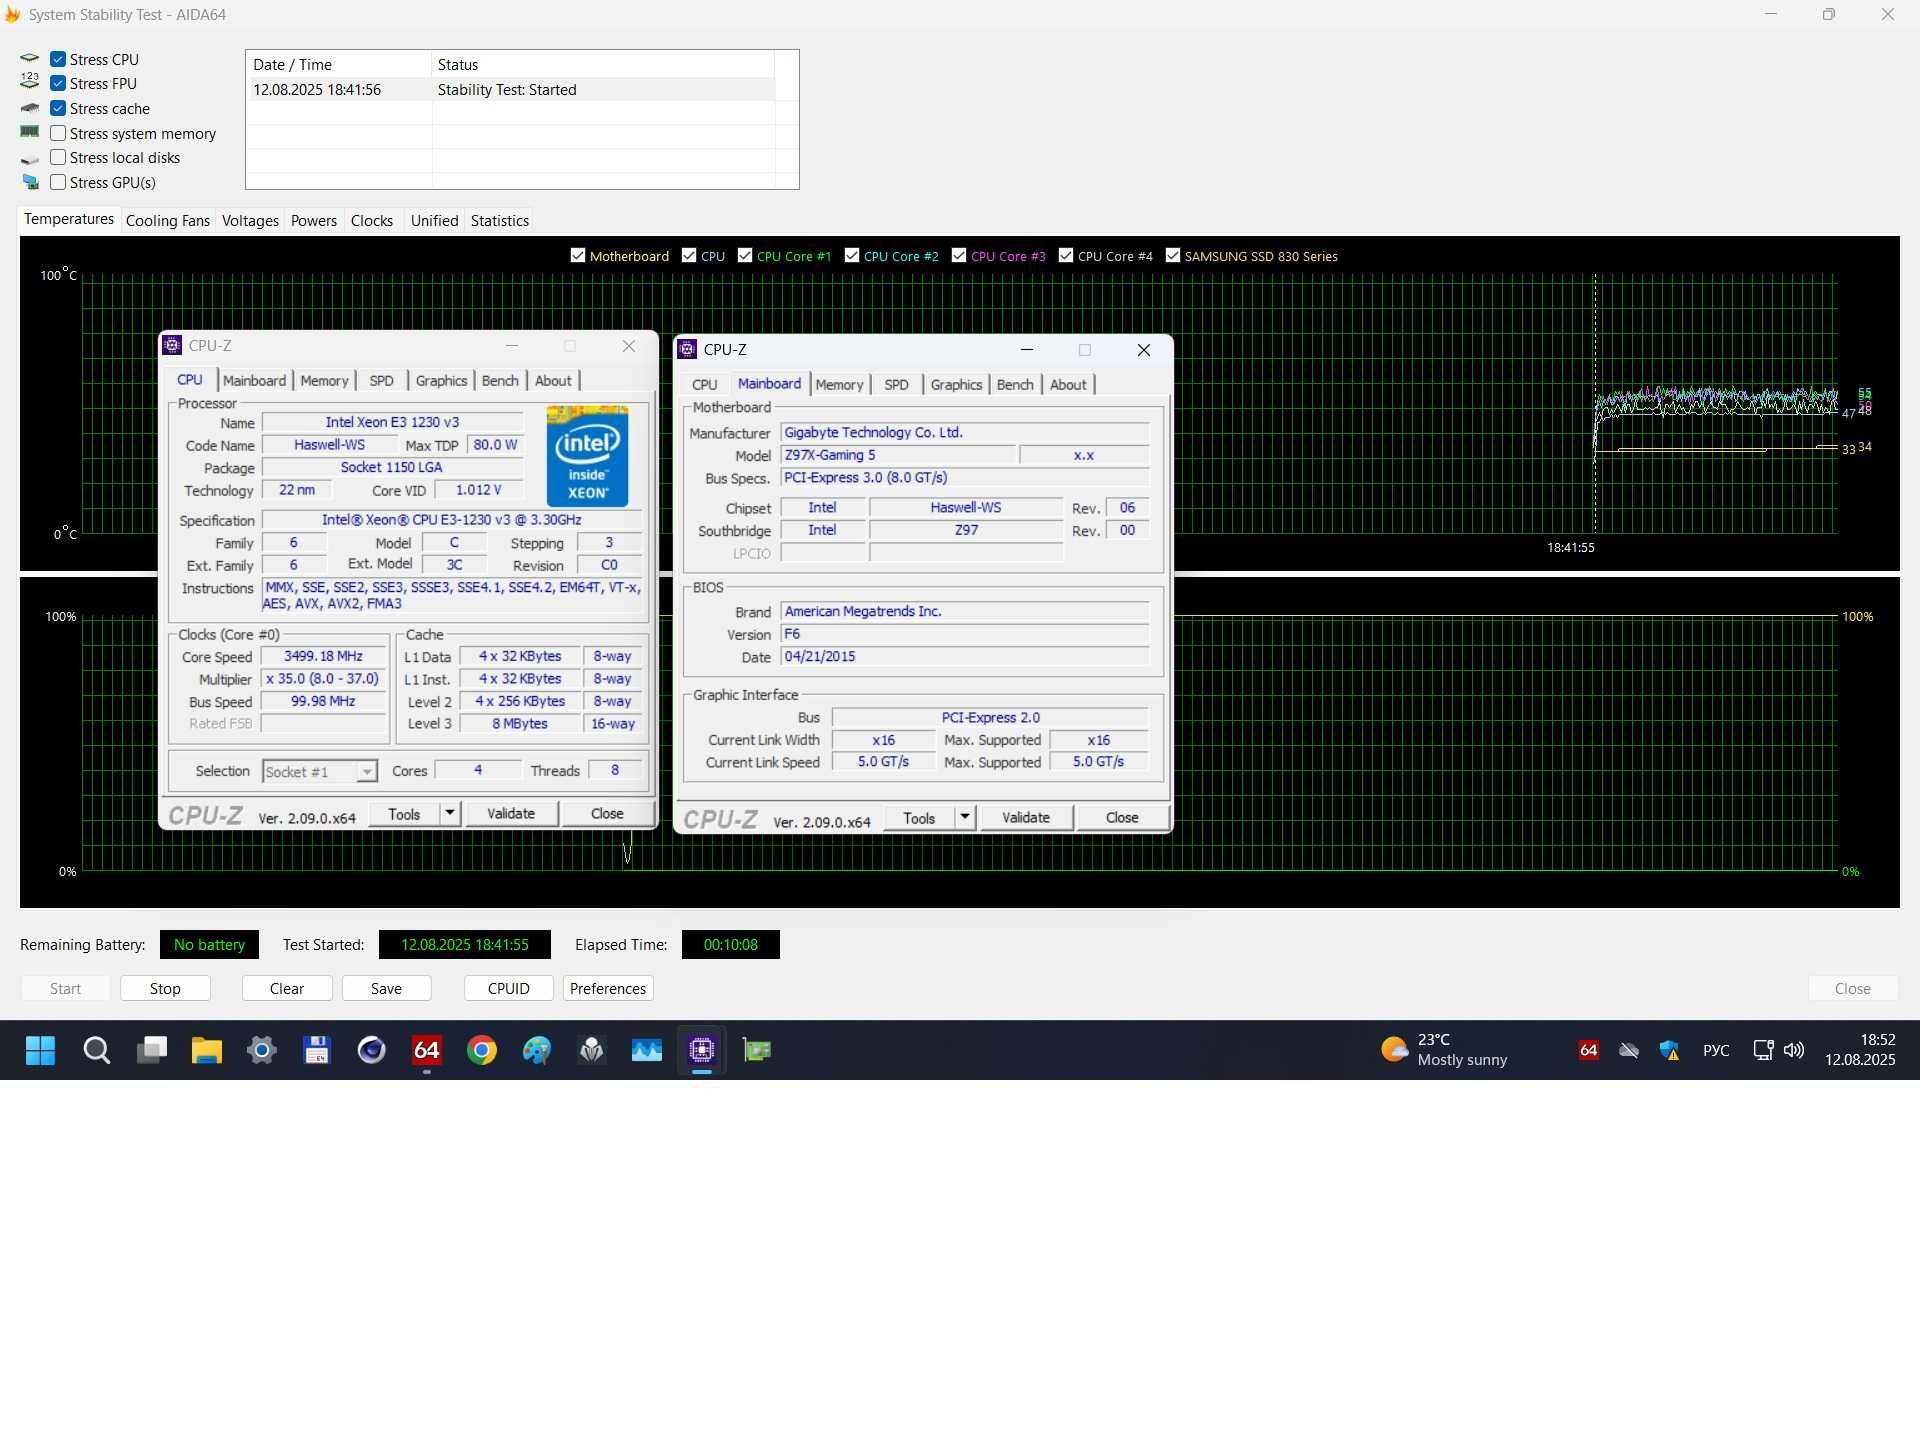
Task: Launch Google Chrome from taskbar
Action: [482, 1050]
